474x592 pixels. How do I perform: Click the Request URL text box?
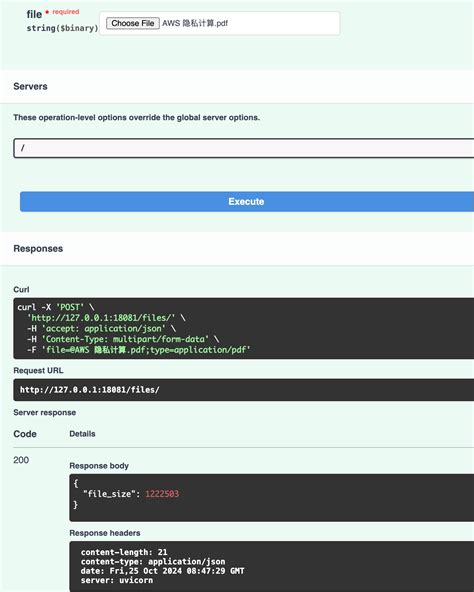(244, 390)
